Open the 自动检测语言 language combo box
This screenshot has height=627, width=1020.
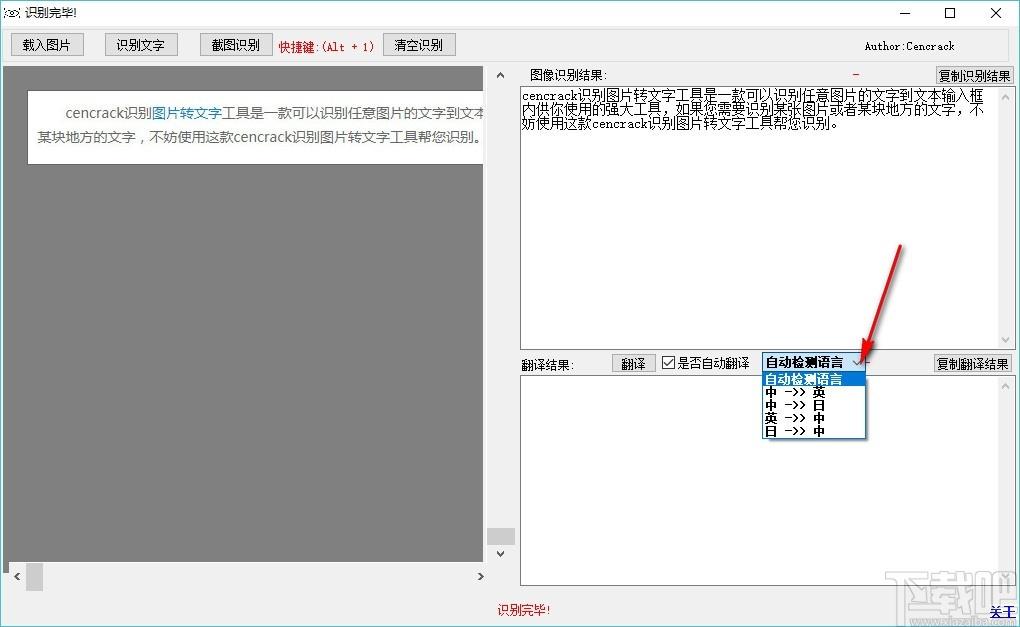click(814, 362)
